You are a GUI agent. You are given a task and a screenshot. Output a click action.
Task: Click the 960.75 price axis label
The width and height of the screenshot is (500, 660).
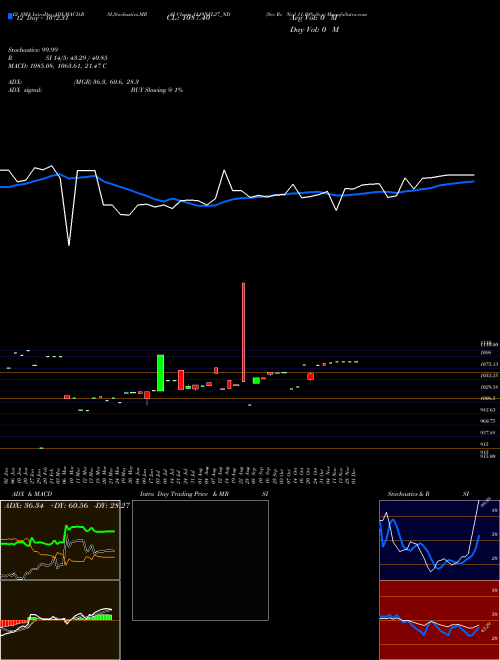point(487,421)
